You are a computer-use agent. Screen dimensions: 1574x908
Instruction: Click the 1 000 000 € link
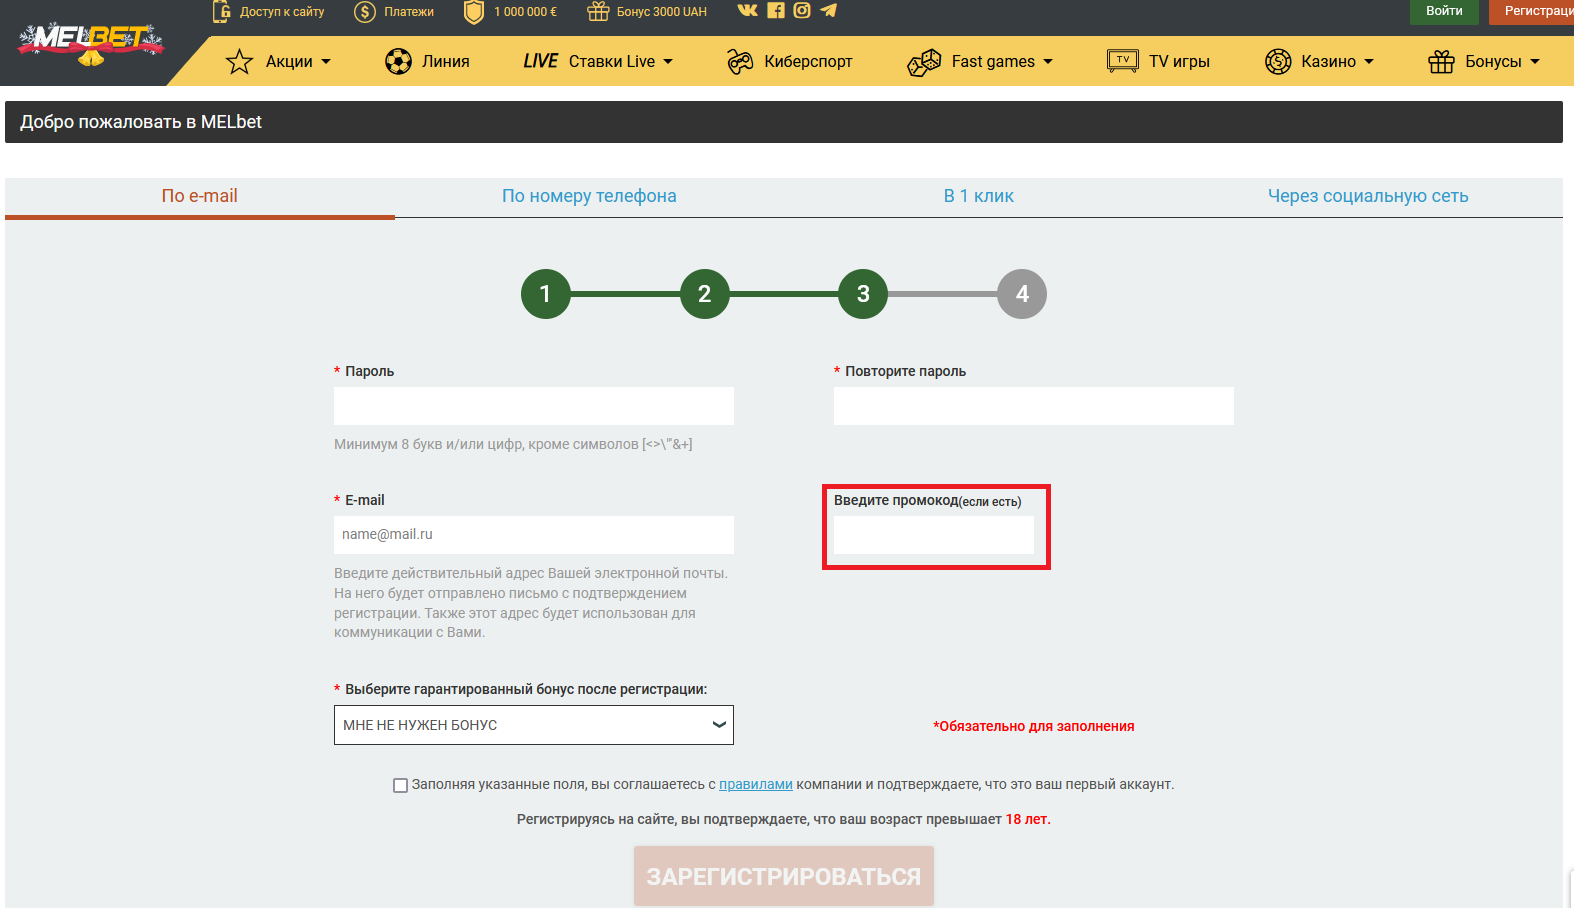pyautogui.click(x=525, y=12)
